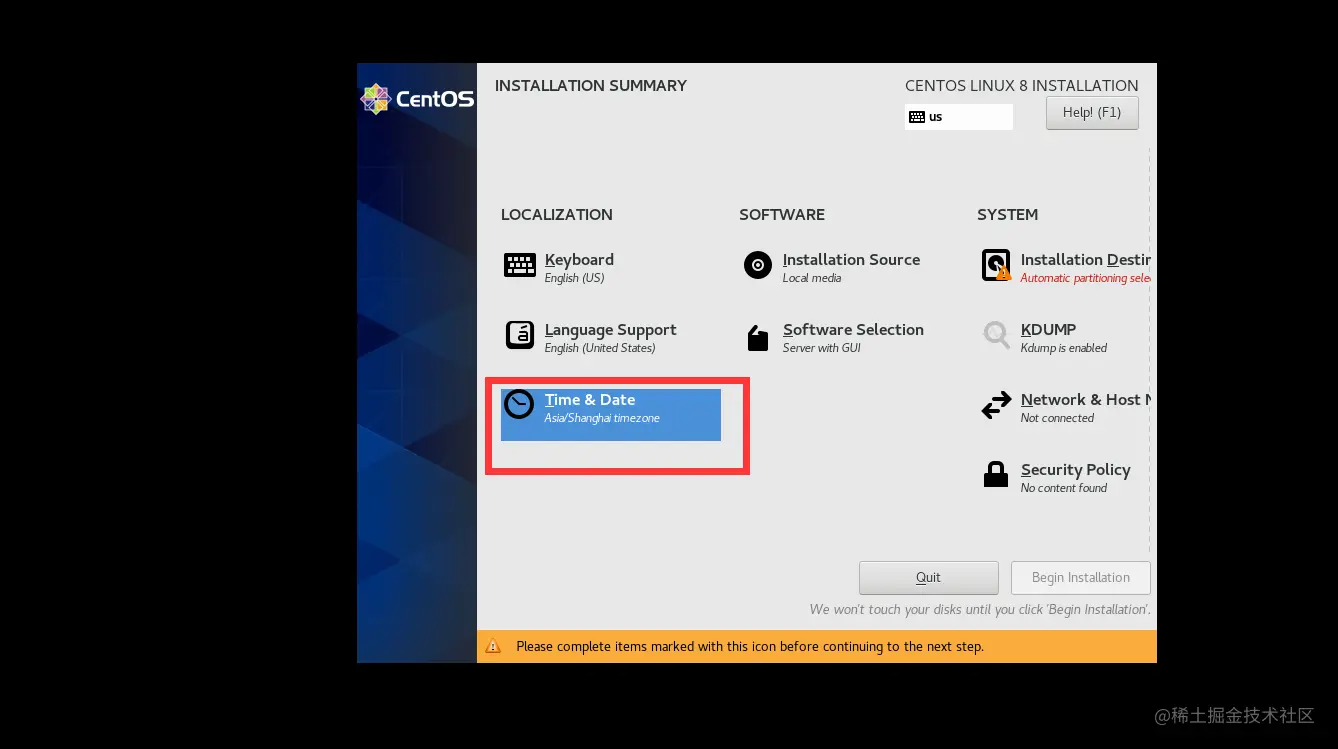Open the Security Policy entry
The height and width of the screenshot is (749, 1338).
click(x=1066, y=476)
